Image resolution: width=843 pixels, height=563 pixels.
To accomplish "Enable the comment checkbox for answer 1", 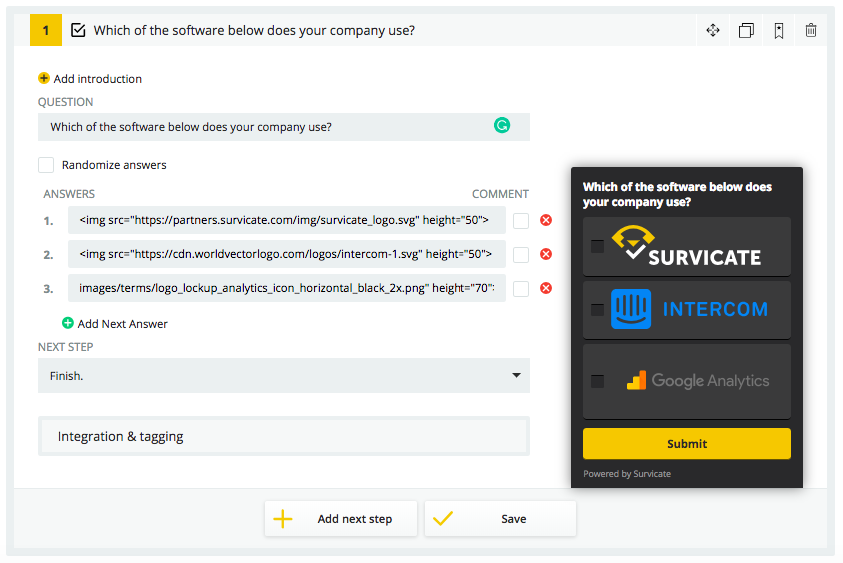I will (x=521, y=220).
